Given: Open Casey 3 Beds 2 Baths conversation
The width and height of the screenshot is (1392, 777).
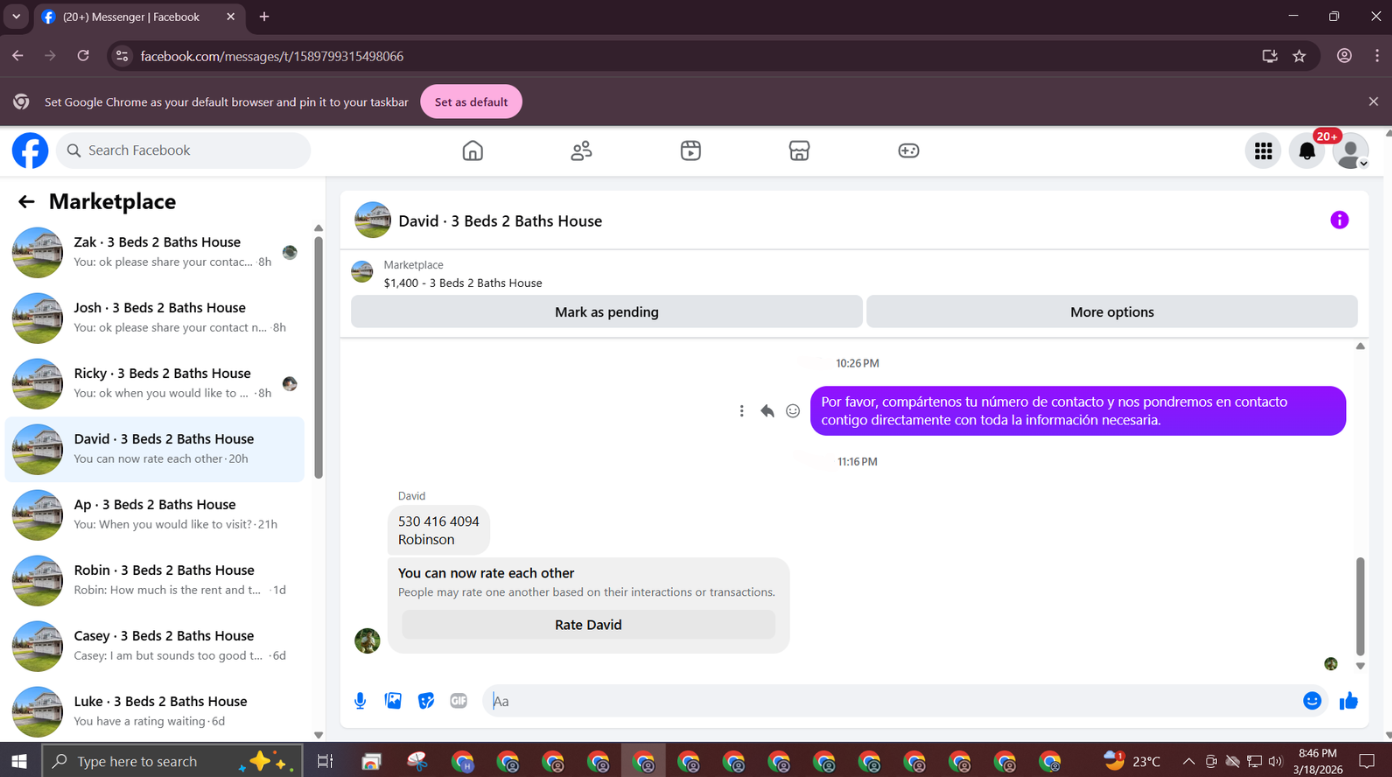Looking at the screenshot, I should point(155,646).
